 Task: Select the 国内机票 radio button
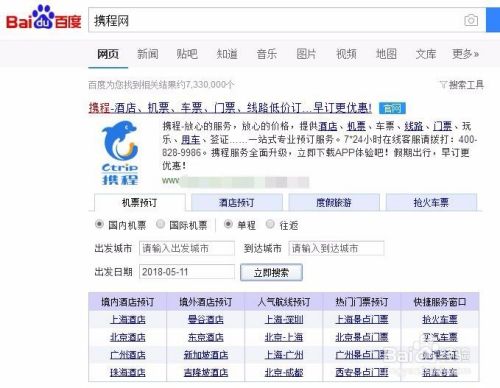tap(99, 224)
